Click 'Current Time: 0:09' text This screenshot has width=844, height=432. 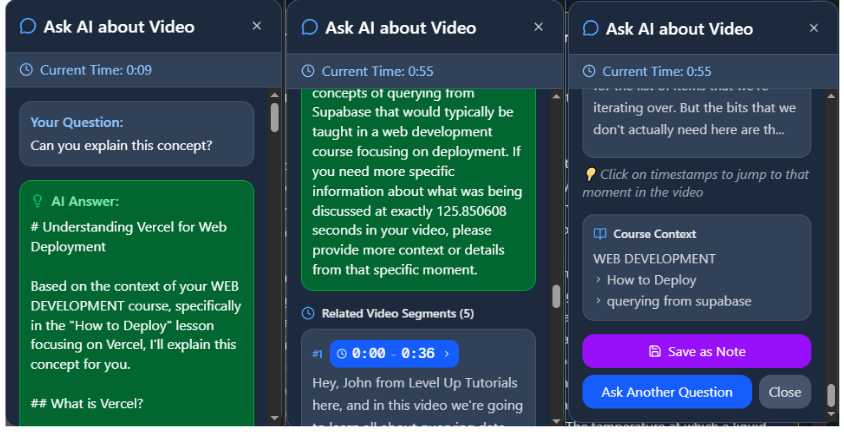(x=96, y=70)
